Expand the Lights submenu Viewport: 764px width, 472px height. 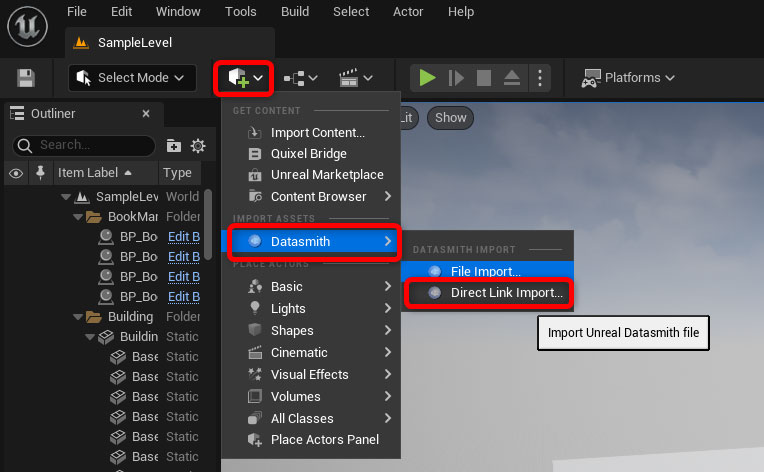311,309
